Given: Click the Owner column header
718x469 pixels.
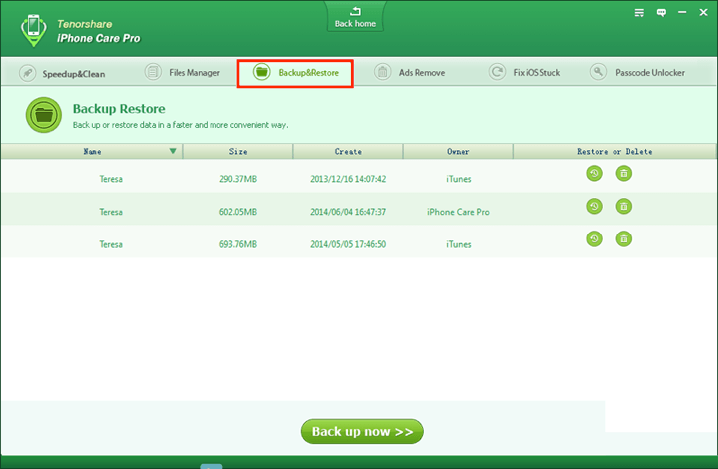Looking at the screenshot, I should 458,152.
